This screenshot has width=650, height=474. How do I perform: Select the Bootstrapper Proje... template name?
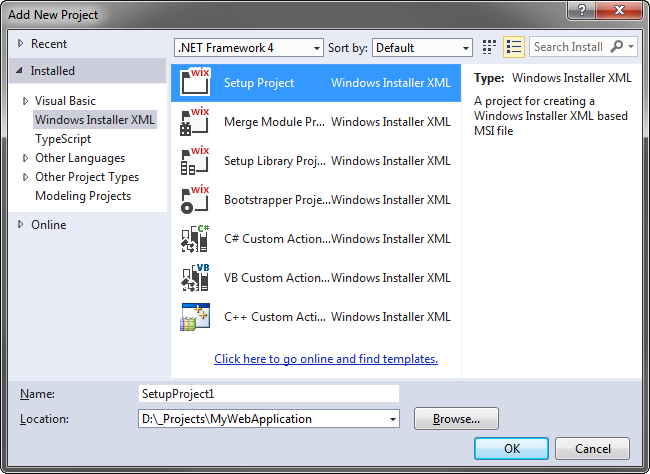[x=277, y=200]
